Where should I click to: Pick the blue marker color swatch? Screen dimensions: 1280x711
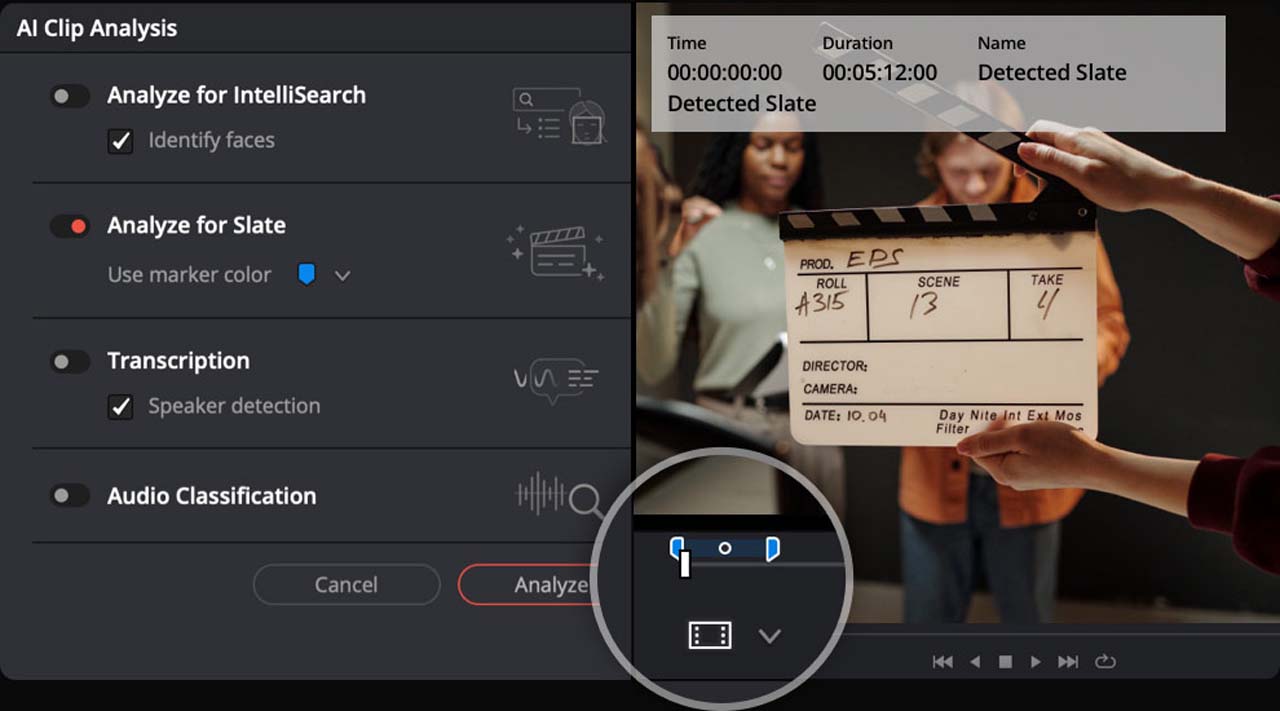(307, 274)
